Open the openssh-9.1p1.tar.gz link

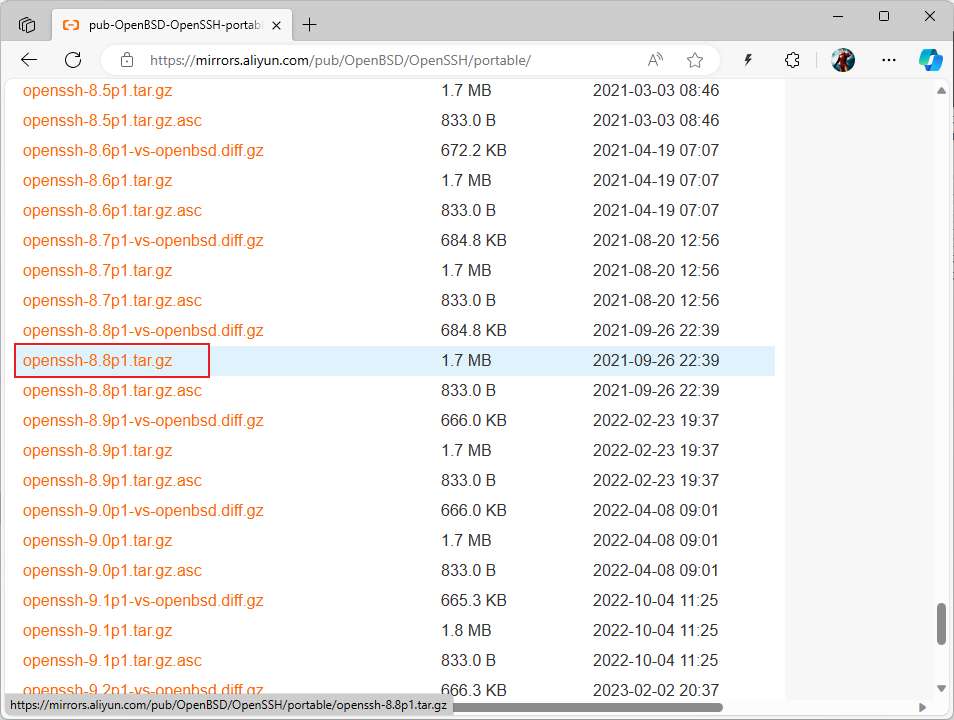click(x=98, y=630)
